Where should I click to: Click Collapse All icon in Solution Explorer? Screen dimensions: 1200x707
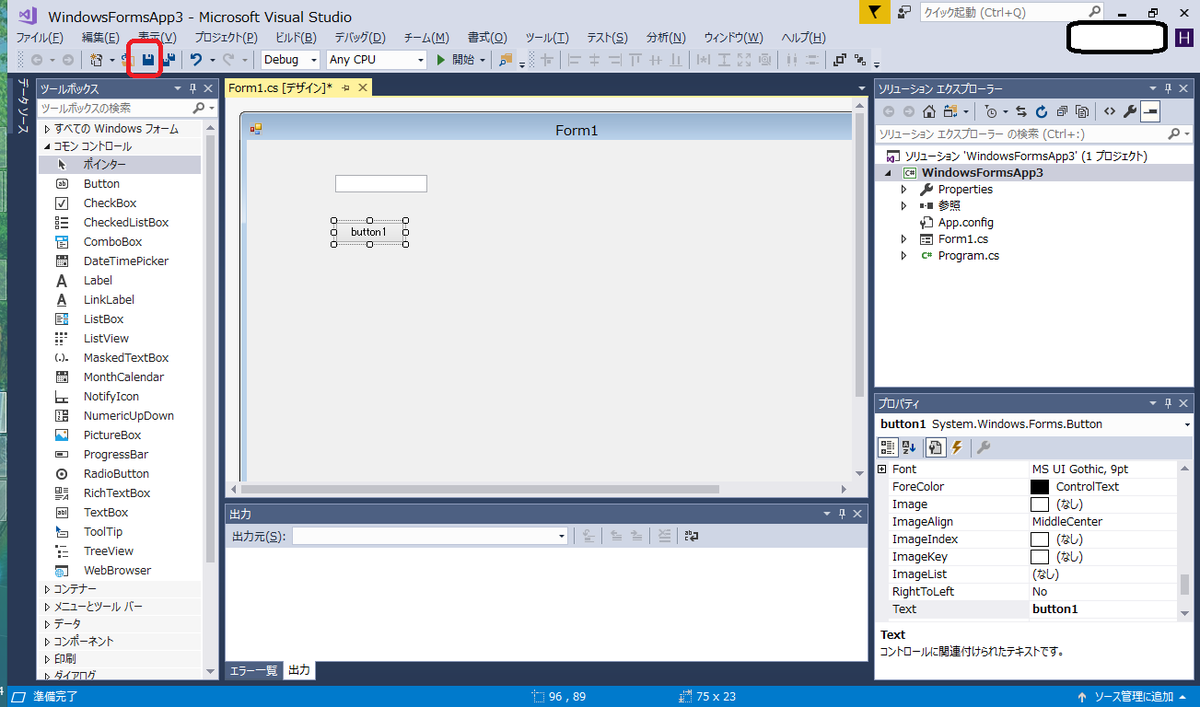(x=1062, y=111)
